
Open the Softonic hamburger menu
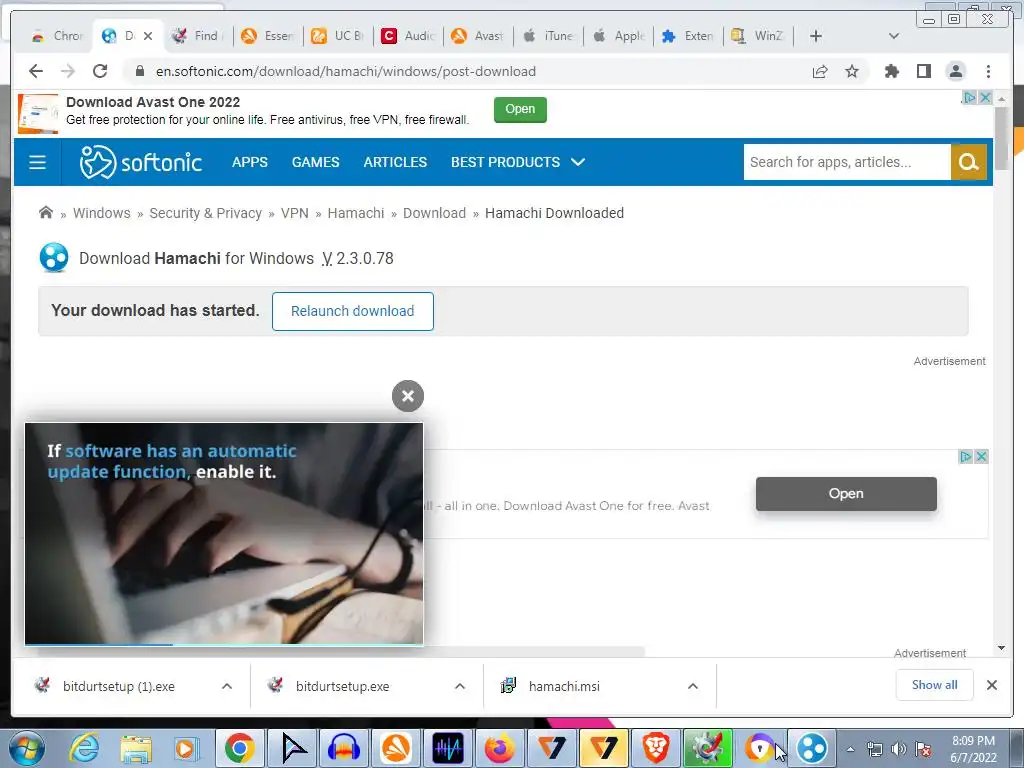pos(37,162)
